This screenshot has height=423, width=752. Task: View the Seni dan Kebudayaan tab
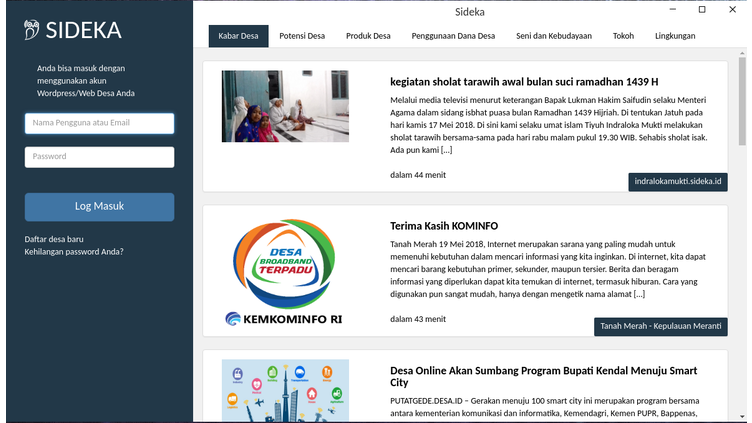click(x=554, y=36)
